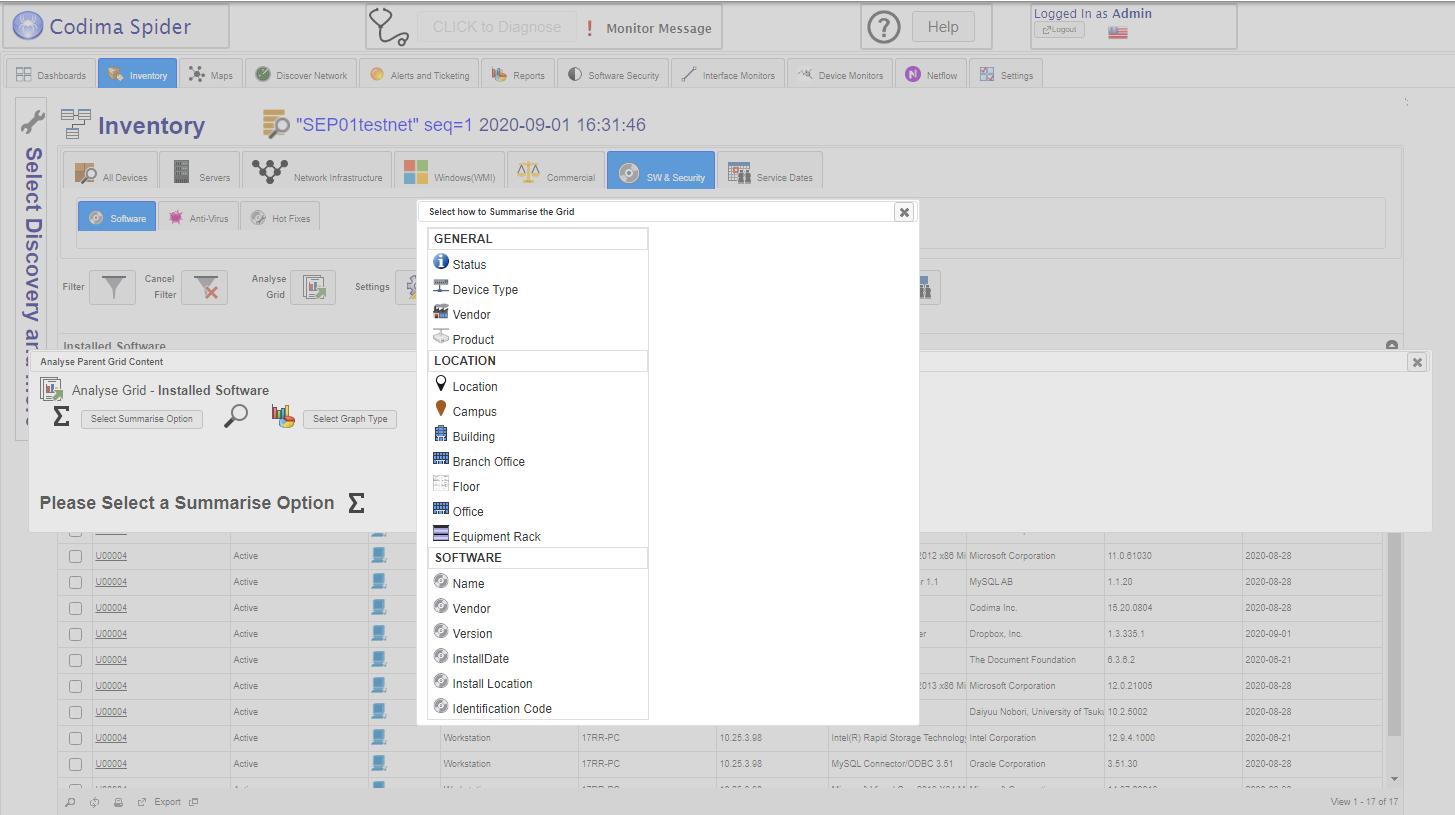Expand the Select Discovery side panel

pos(32,270)
